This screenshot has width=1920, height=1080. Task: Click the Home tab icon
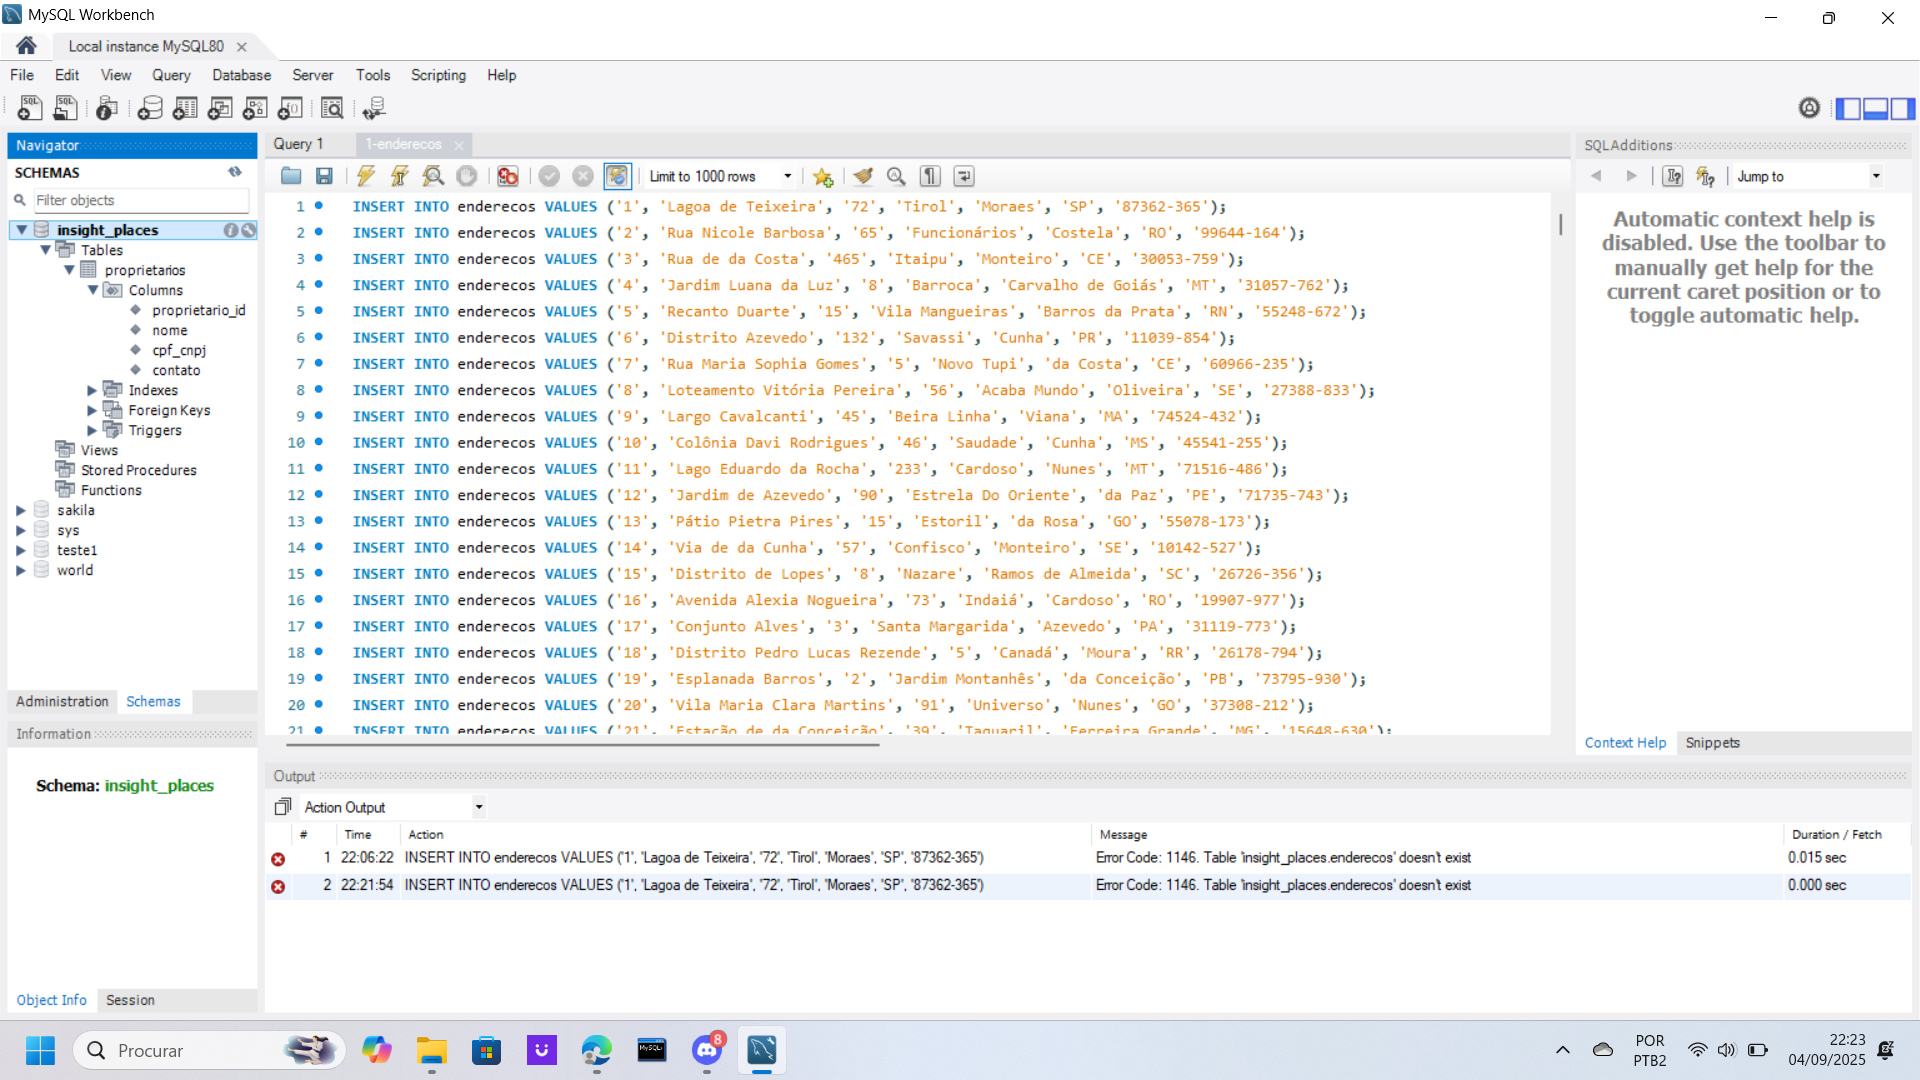point(26,46)
